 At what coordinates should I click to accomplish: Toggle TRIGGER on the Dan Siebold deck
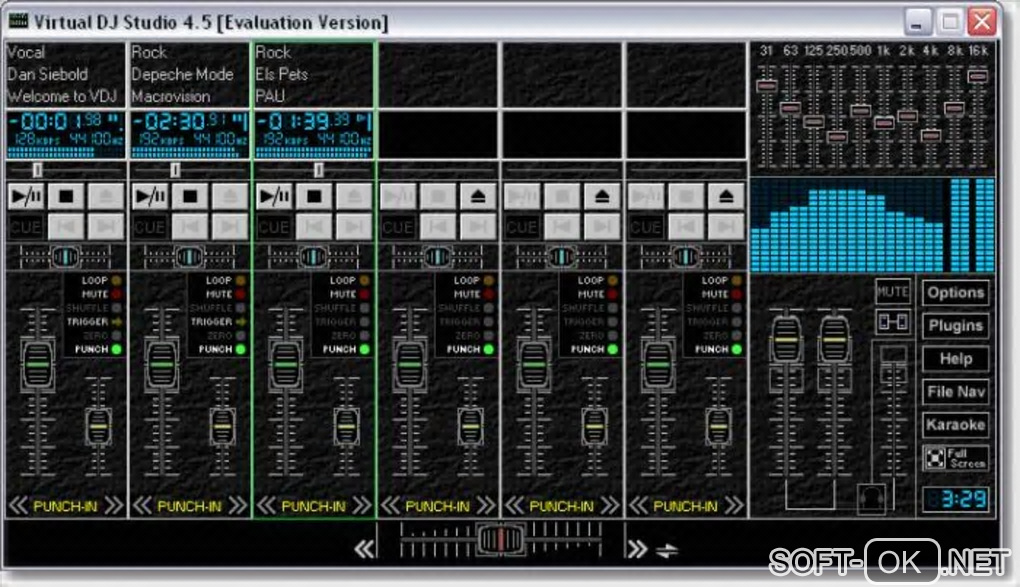point(116,321)
